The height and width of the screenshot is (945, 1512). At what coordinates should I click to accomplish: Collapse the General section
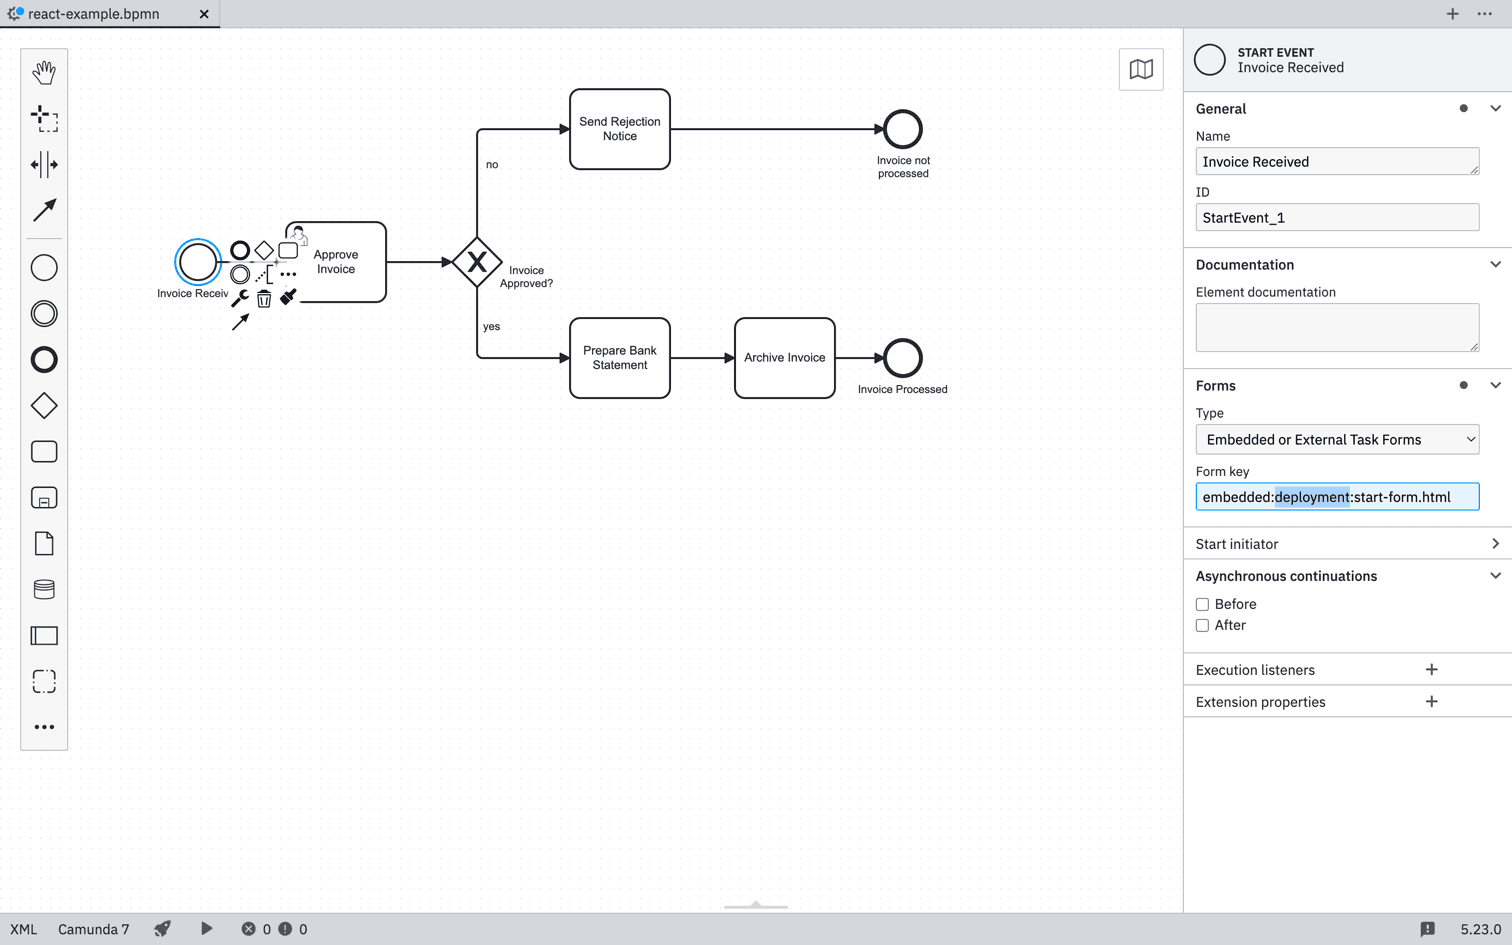pos(1496,108)
